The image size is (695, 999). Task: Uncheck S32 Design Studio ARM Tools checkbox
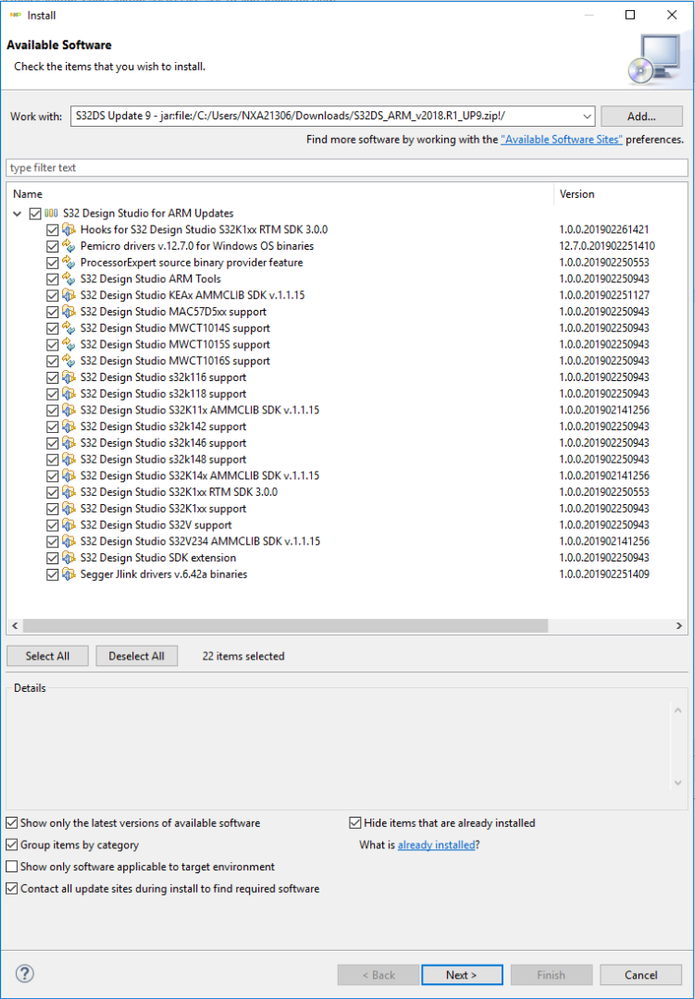(x=52, y=279)
